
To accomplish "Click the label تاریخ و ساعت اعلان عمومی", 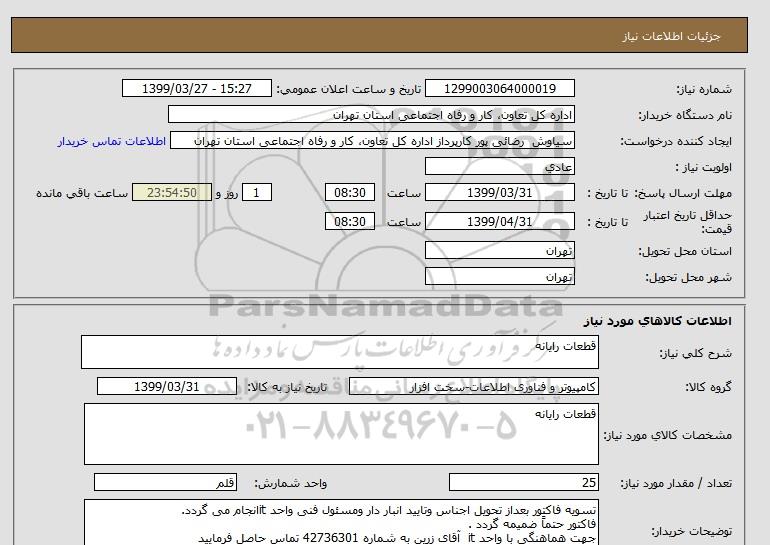I will click(x=349, y=89).
